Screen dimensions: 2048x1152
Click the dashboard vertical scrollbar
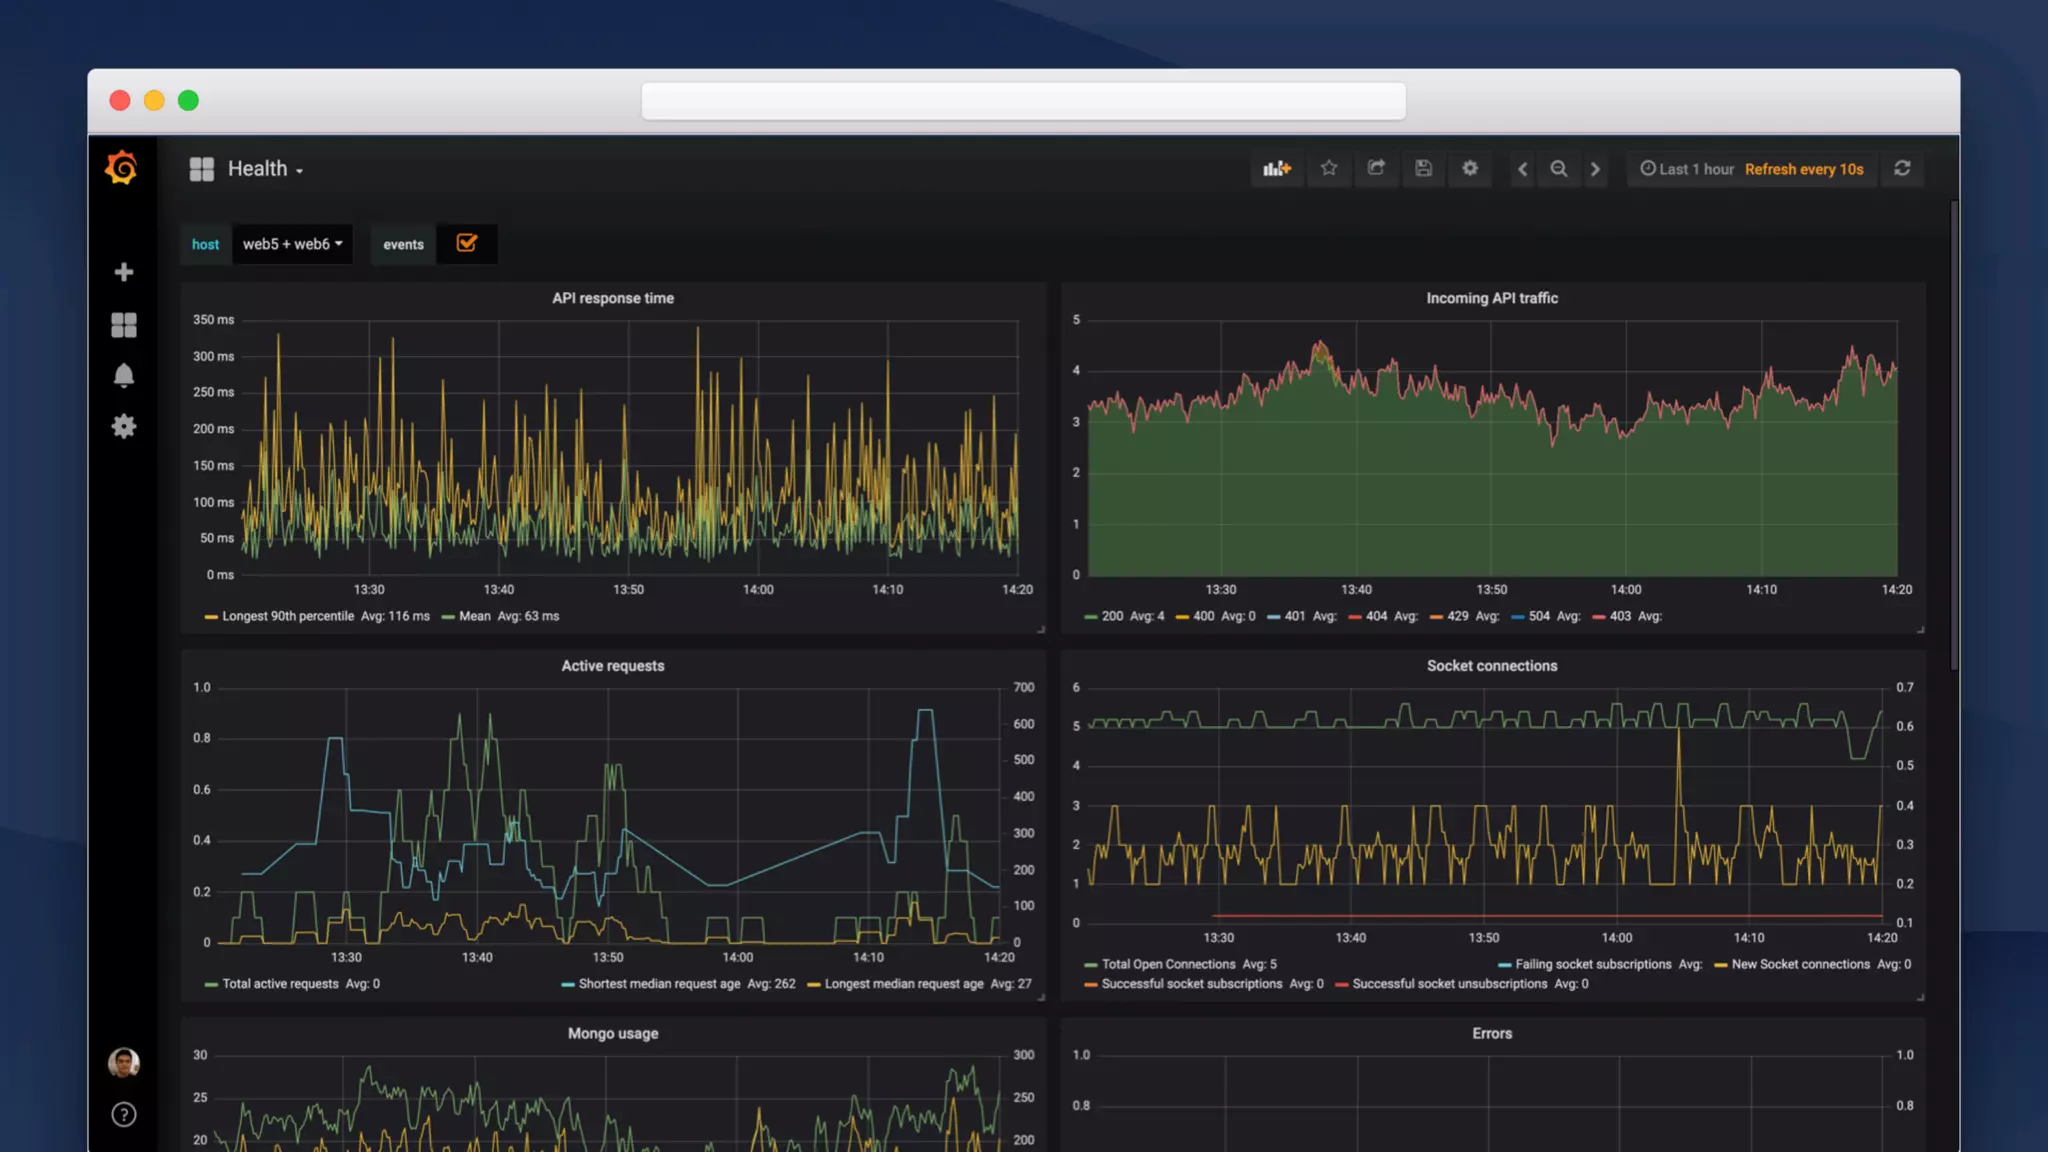click(1954, 436)
